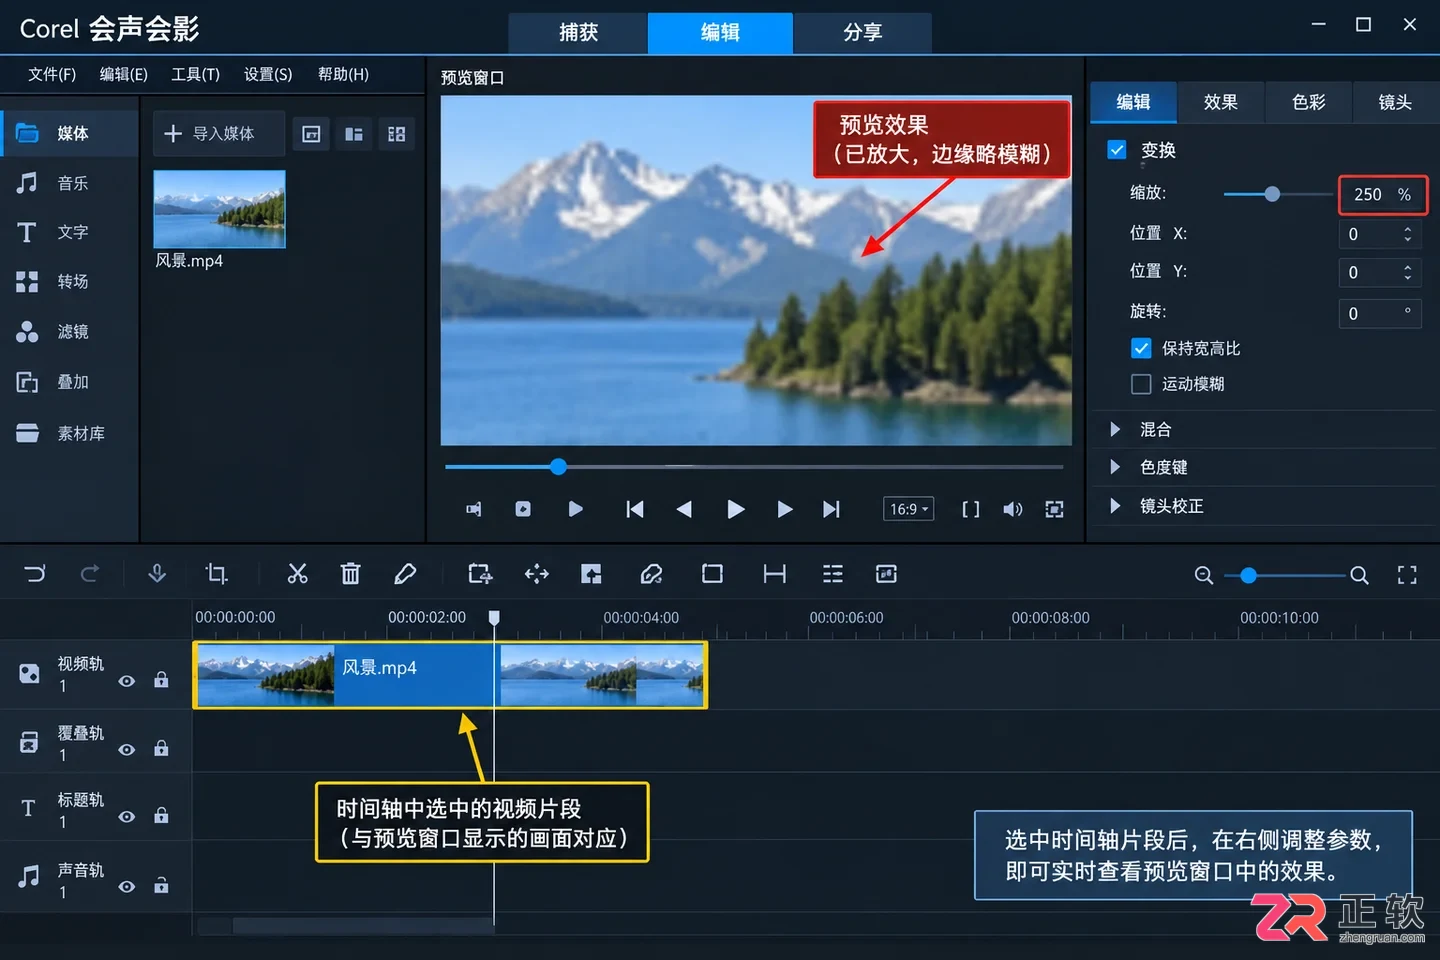Enable 运动模糊 checkbox
Image resolution: width=1440 pixels, height=960 pixels.
(1141, 384)
